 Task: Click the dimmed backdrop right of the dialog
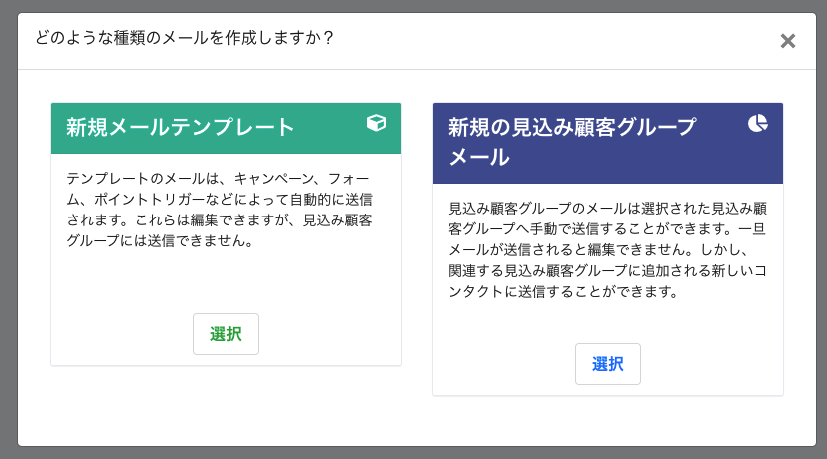click(x=820, y=230)
